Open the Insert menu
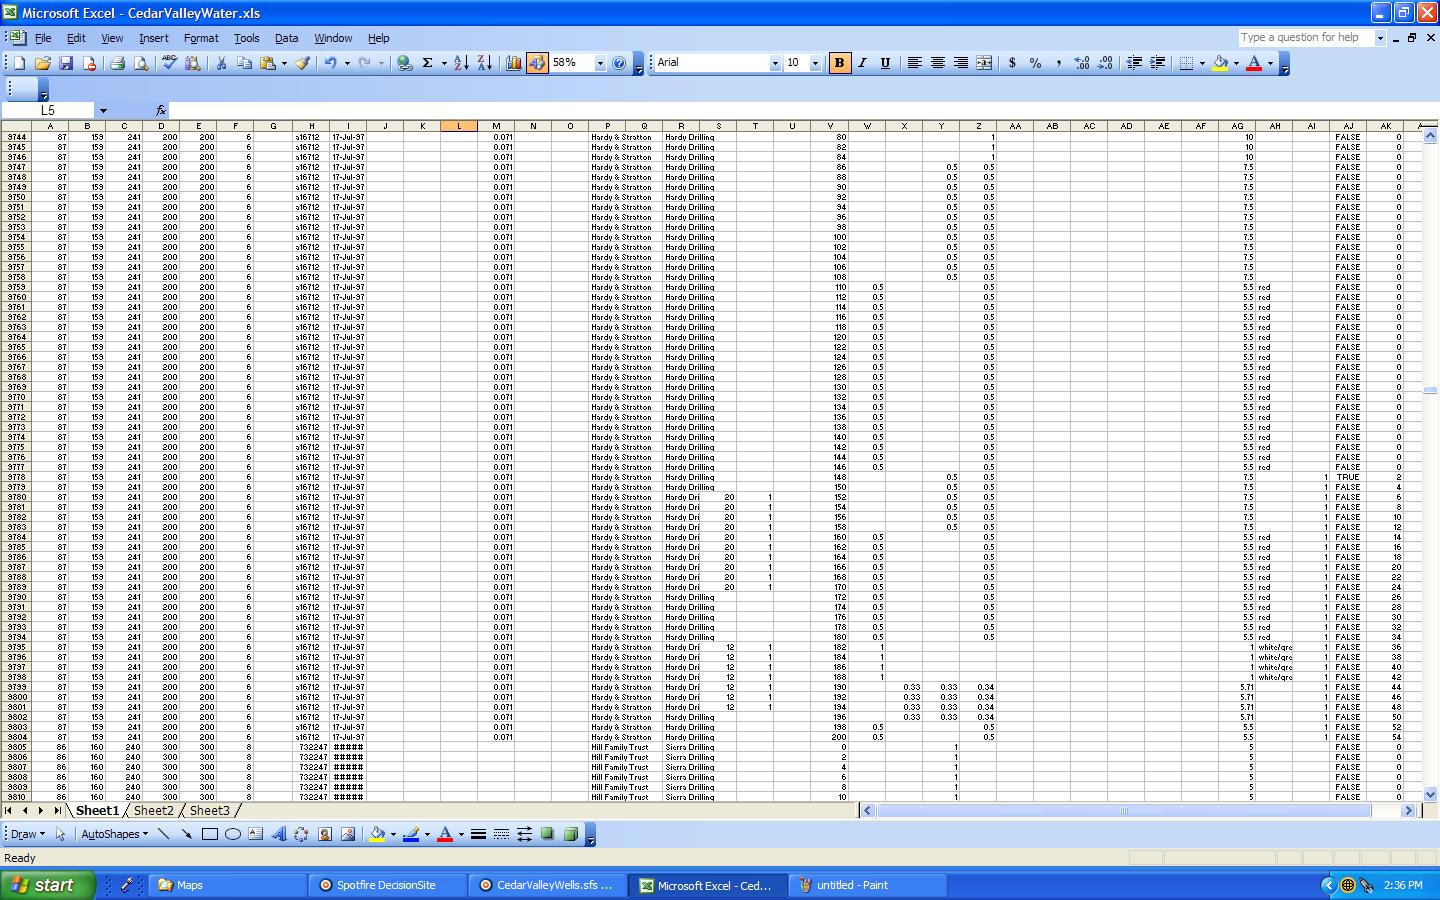Viewport: 1440px width, 900px height. point(154,38)
